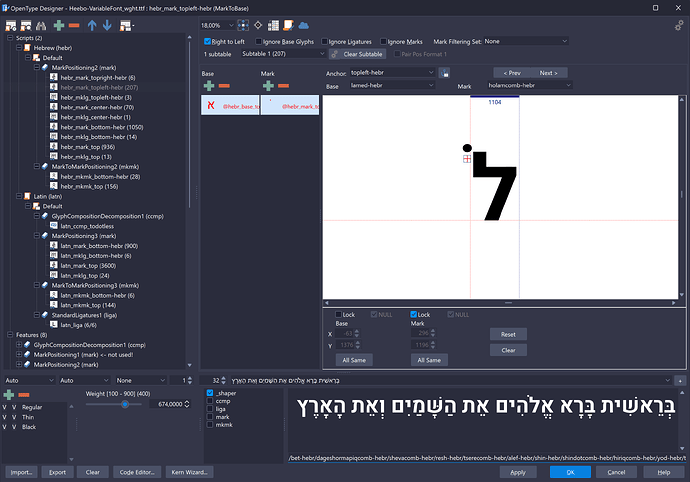The height and width of the screenshot is (482, 690).
Task: Click the padlock icon next to the Anchor field
Action: click(x=444, y=73)
